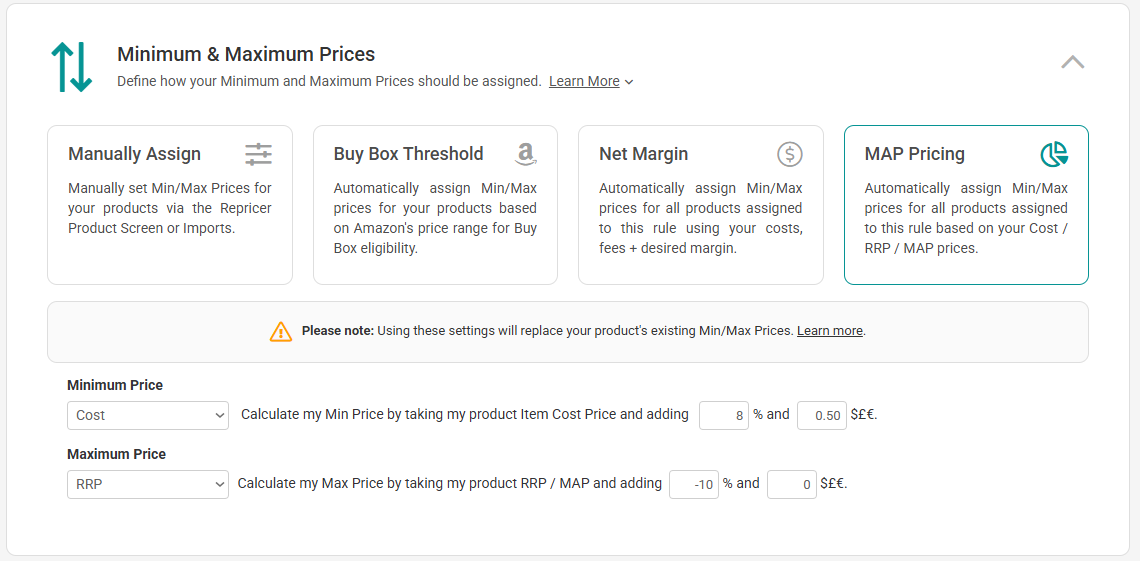Click the pie chart icon on MAP Pricing
1140x561 pixels.
1054,154
